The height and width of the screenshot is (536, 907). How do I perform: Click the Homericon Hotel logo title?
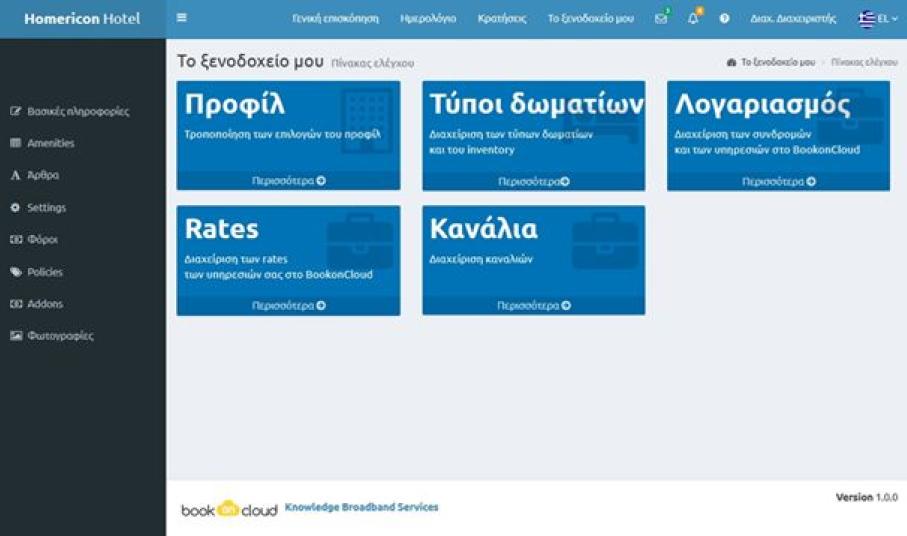[x=82, y=19]
